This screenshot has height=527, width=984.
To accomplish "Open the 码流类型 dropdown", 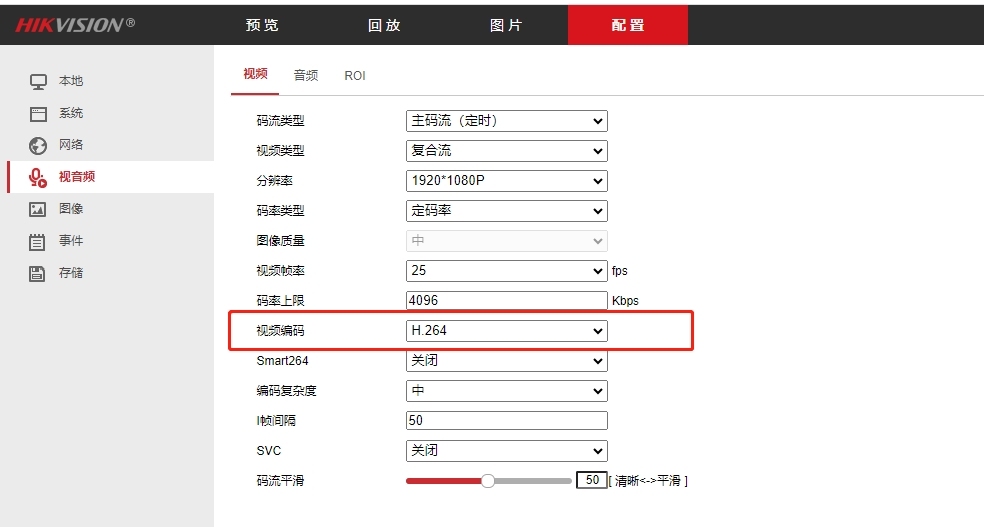I will [506, 121].
